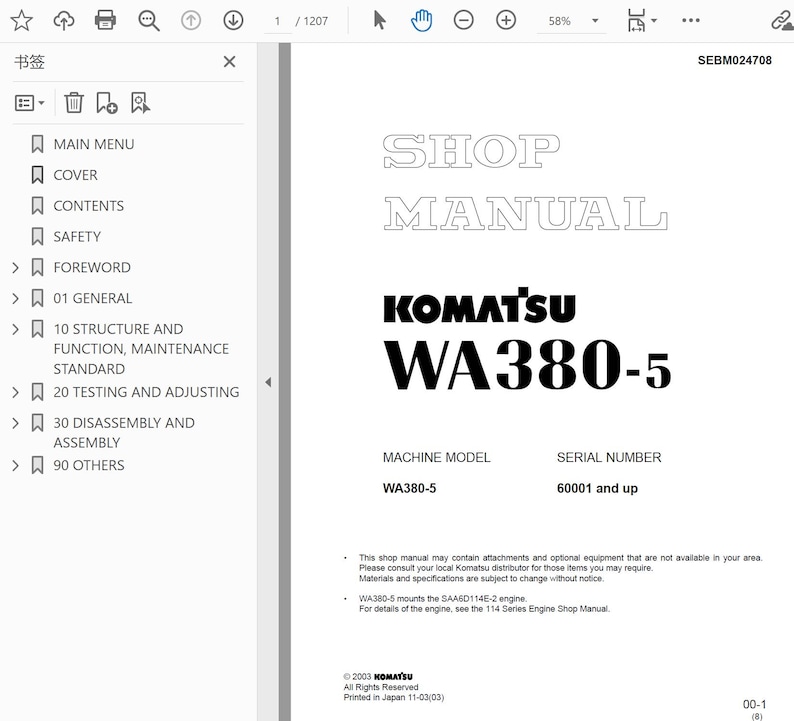Zoom in with the plus button
The height and width of the screenshot is (721, 794).
(x=506, y=21)
